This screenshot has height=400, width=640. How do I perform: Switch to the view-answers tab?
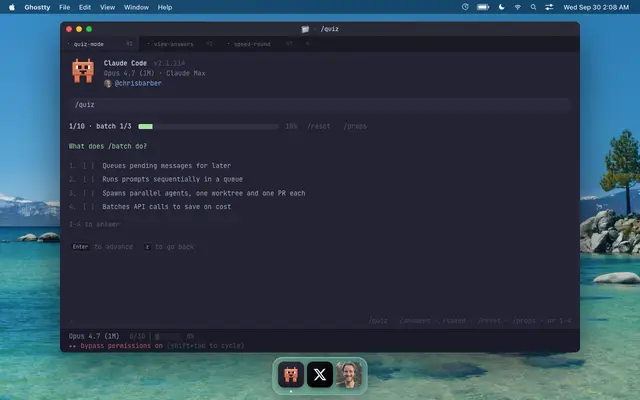click(180, 44)
